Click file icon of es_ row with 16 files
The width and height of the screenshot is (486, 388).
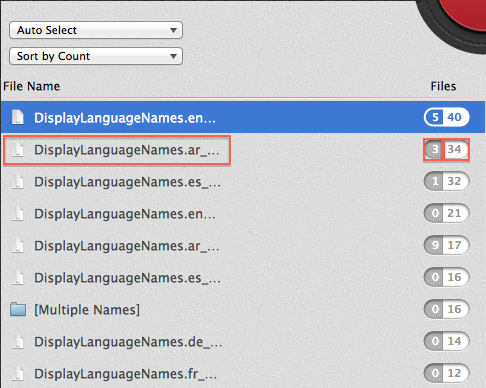pos(18,277)
